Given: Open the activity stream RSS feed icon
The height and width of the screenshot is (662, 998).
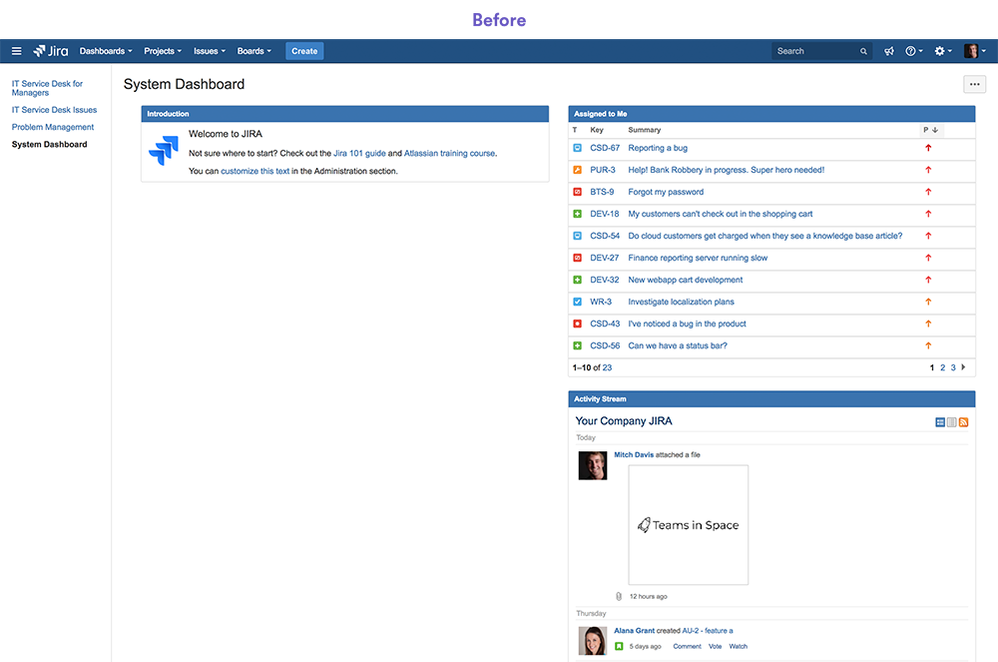Looking at the screenshot, I should 964,422.
